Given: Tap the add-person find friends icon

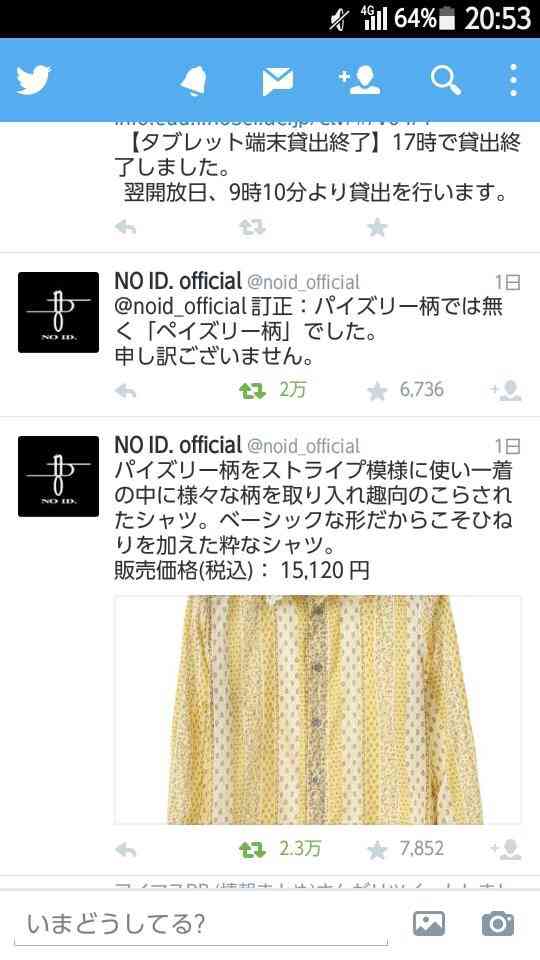Looking at the screenshot, I should tap(359, 80).
